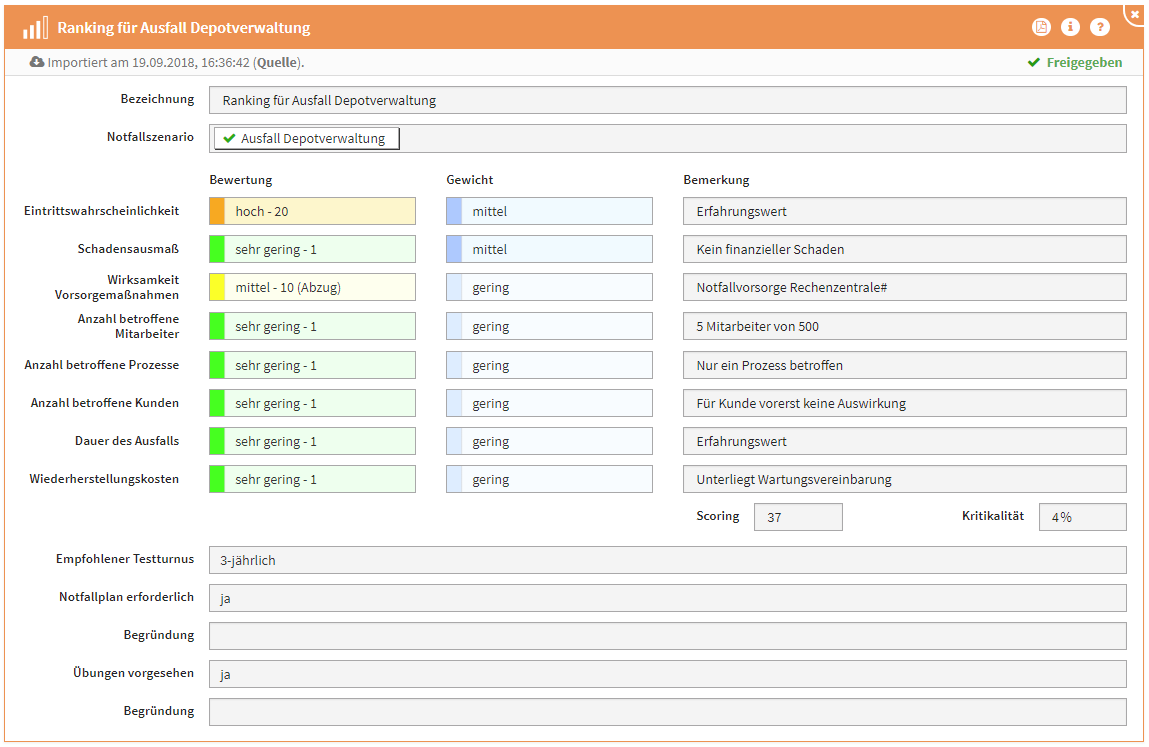This screenshot has width=1149, height=747.
Task: Click the cloud import icon
Action: pos(37,62)
